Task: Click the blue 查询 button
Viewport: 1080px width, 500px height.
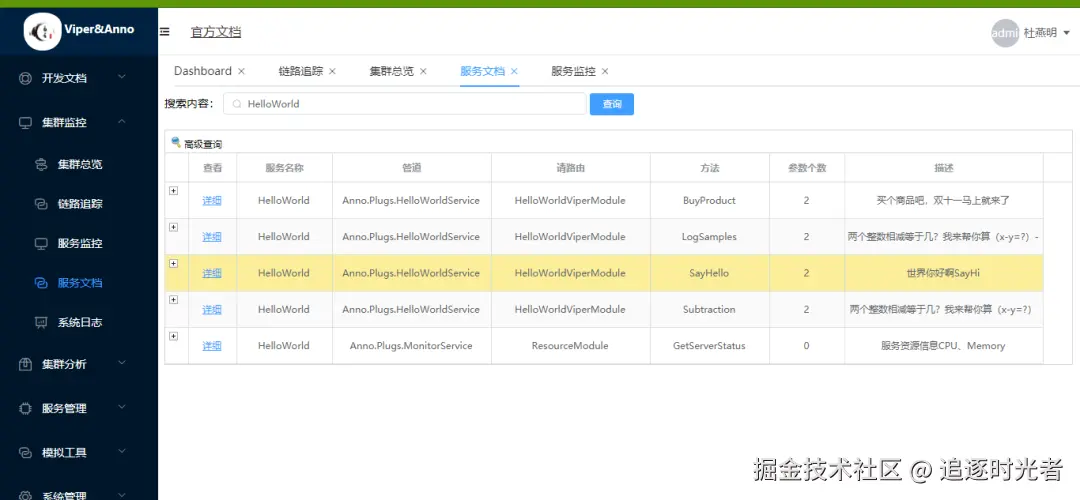Action: point(611,104)
